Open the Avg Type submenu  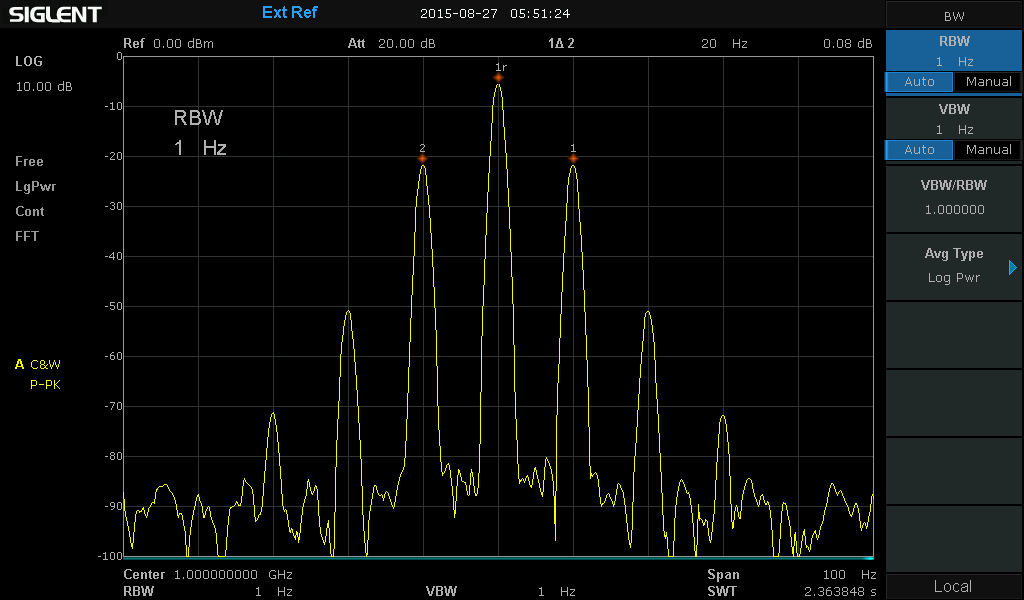953,266
